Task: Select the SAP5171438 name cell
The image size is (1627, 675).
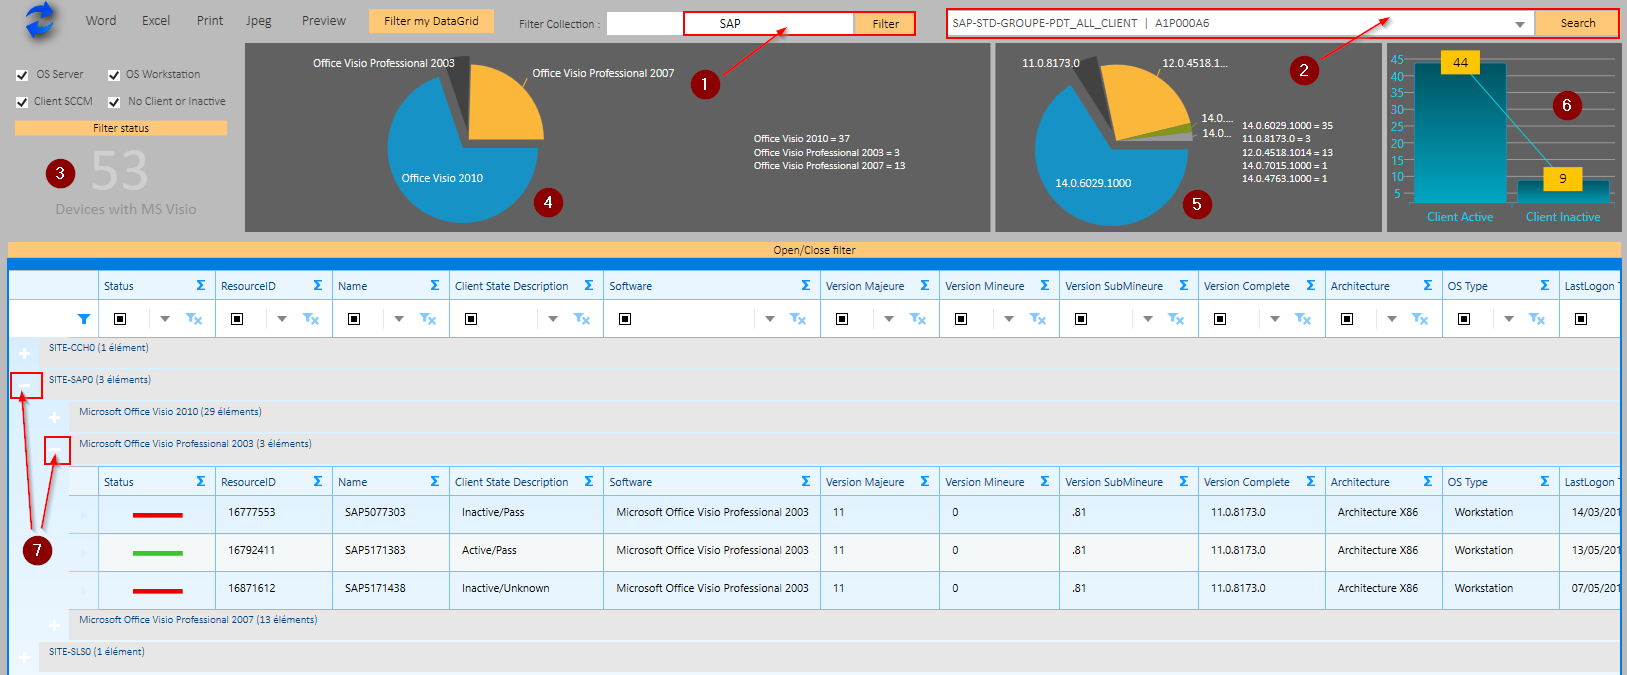Action: [392, 589]
